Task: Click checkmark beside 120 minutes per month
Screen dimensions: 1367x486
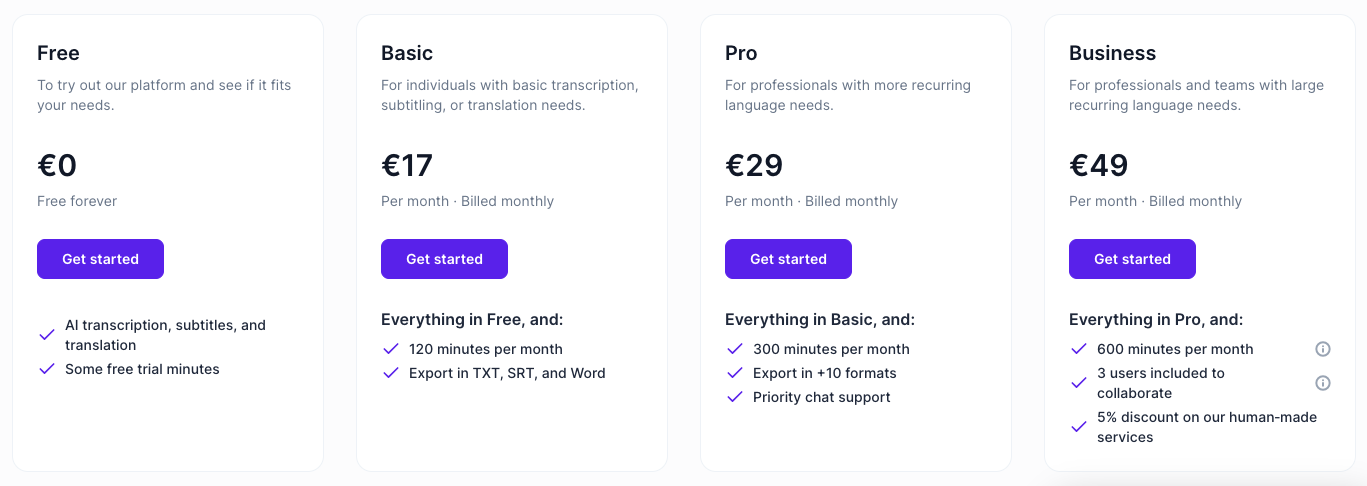Action: pyautogui.click(x=390, y=349)
